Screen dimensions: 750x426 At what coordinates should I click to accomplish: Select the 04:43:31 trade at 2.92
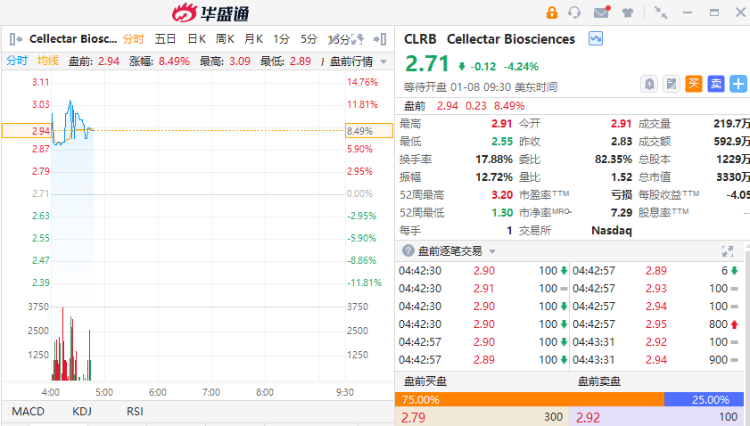pyautogui.click(x=655, y=342)
